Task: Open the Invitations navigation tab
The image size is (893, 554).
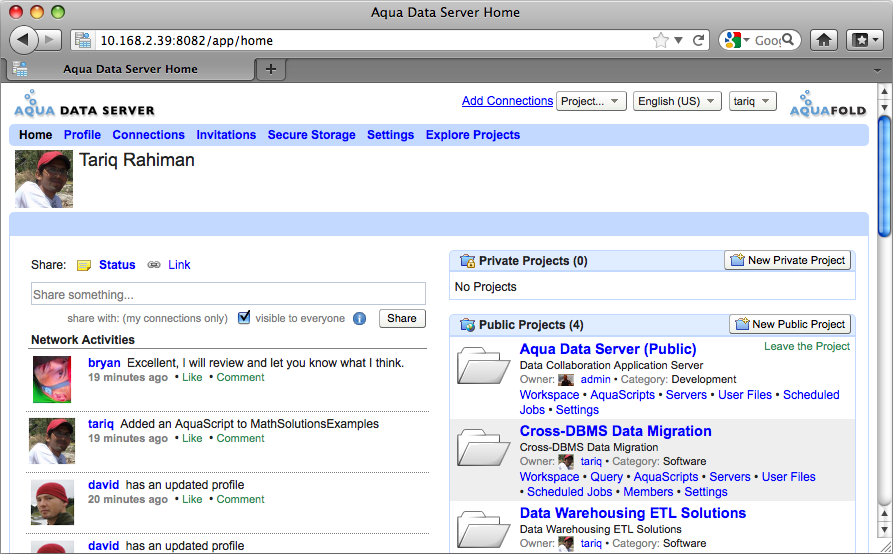Action: click(x=226, y=135)
